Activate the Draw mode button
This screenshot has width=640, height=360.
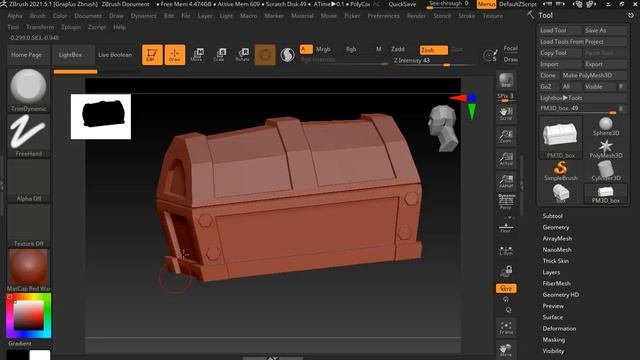(175, 55)
